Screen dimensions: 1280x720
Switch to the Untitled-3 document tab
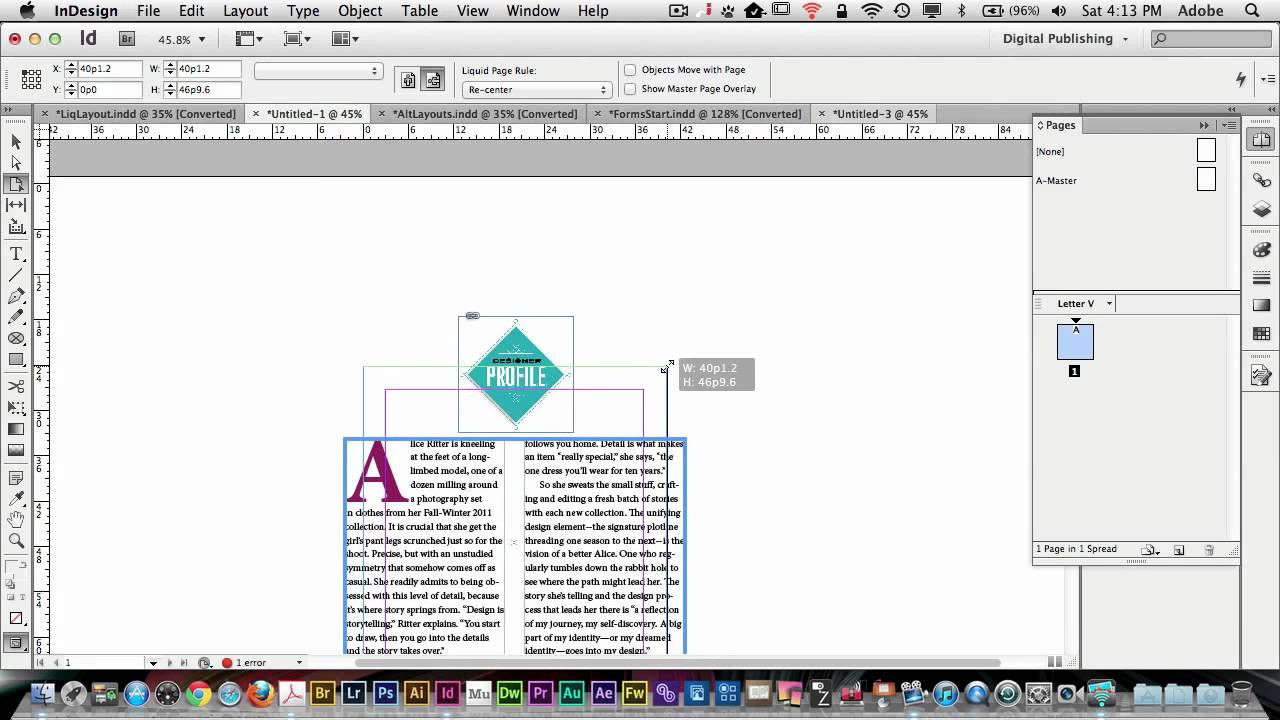[x=880, y=114]
